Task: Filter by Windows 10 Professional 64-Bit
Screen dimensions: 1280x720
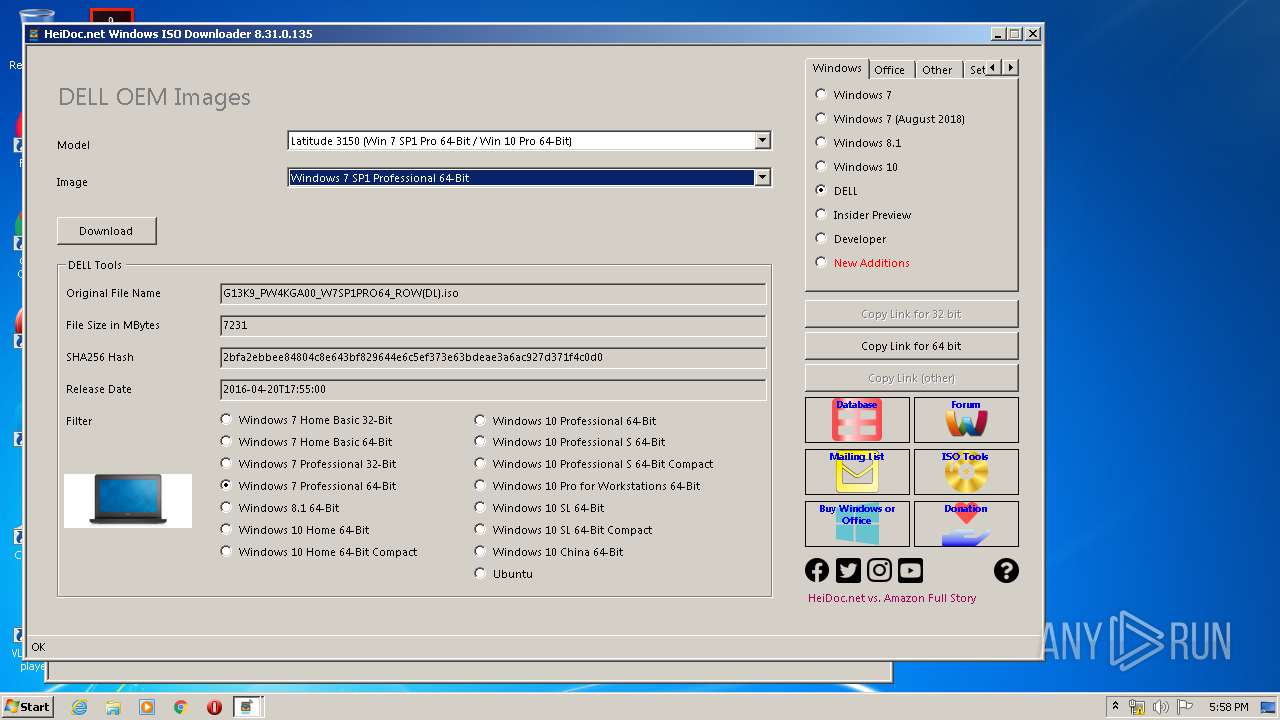Action: point(565,421)
